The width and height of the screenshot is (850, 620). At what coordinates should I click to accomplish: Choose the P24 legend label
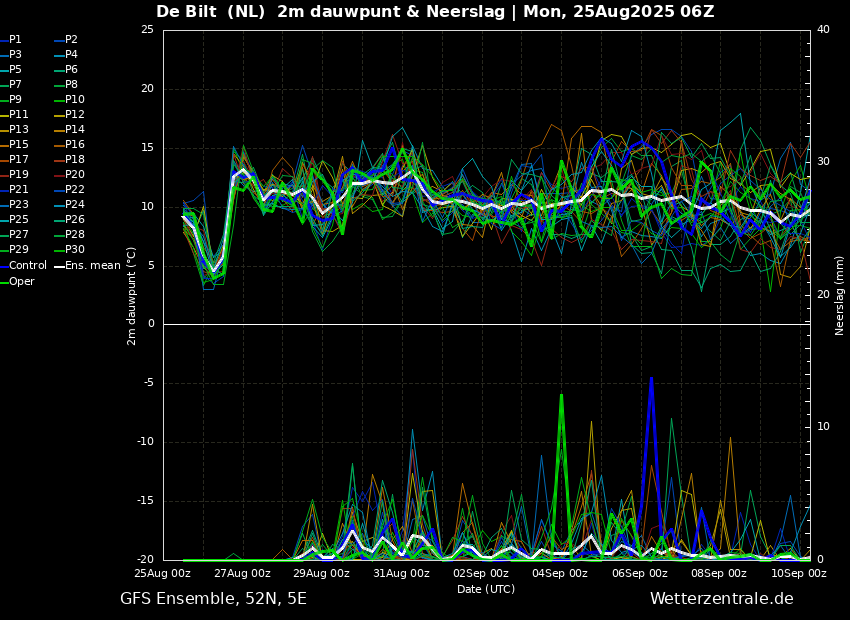coord(75,204)
